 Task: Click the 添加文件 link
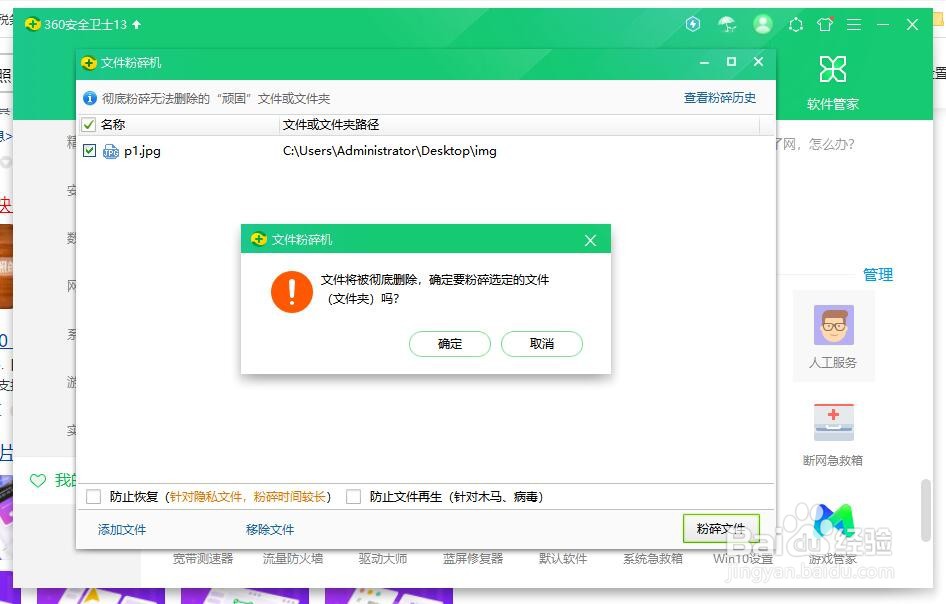(122, 530)
